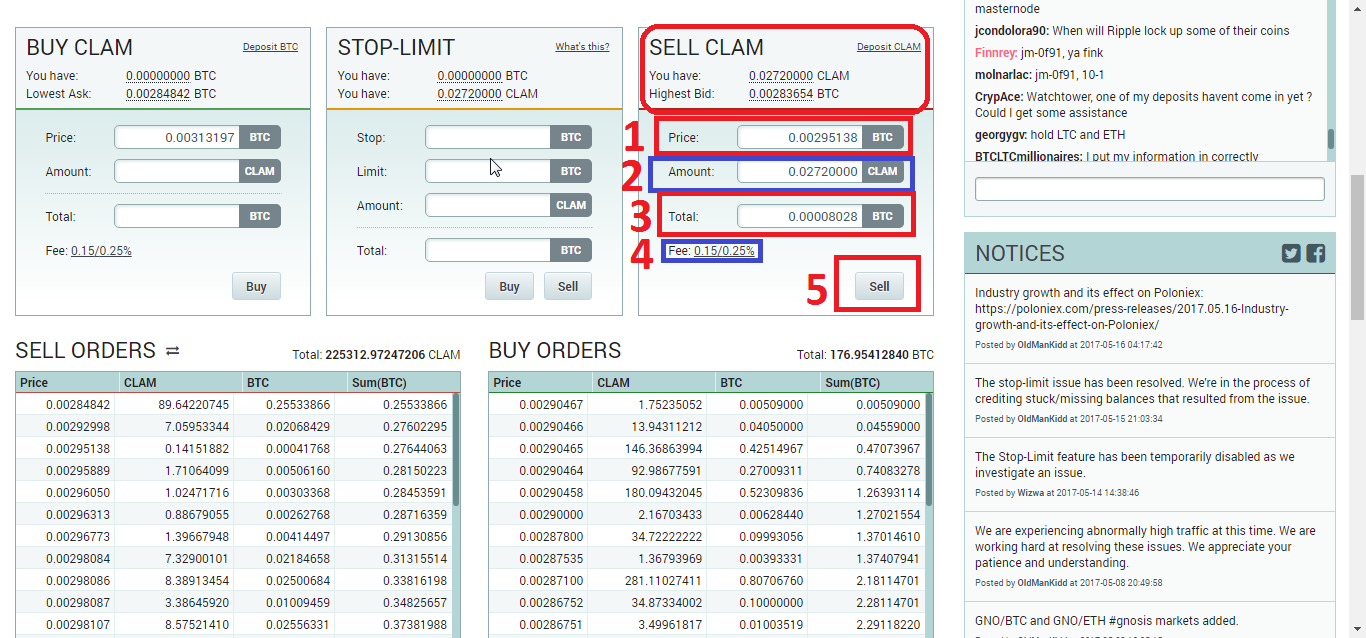Select sell order at price 0.00284842
Viewport: 1366px width, 638px height.
point(235,405)
